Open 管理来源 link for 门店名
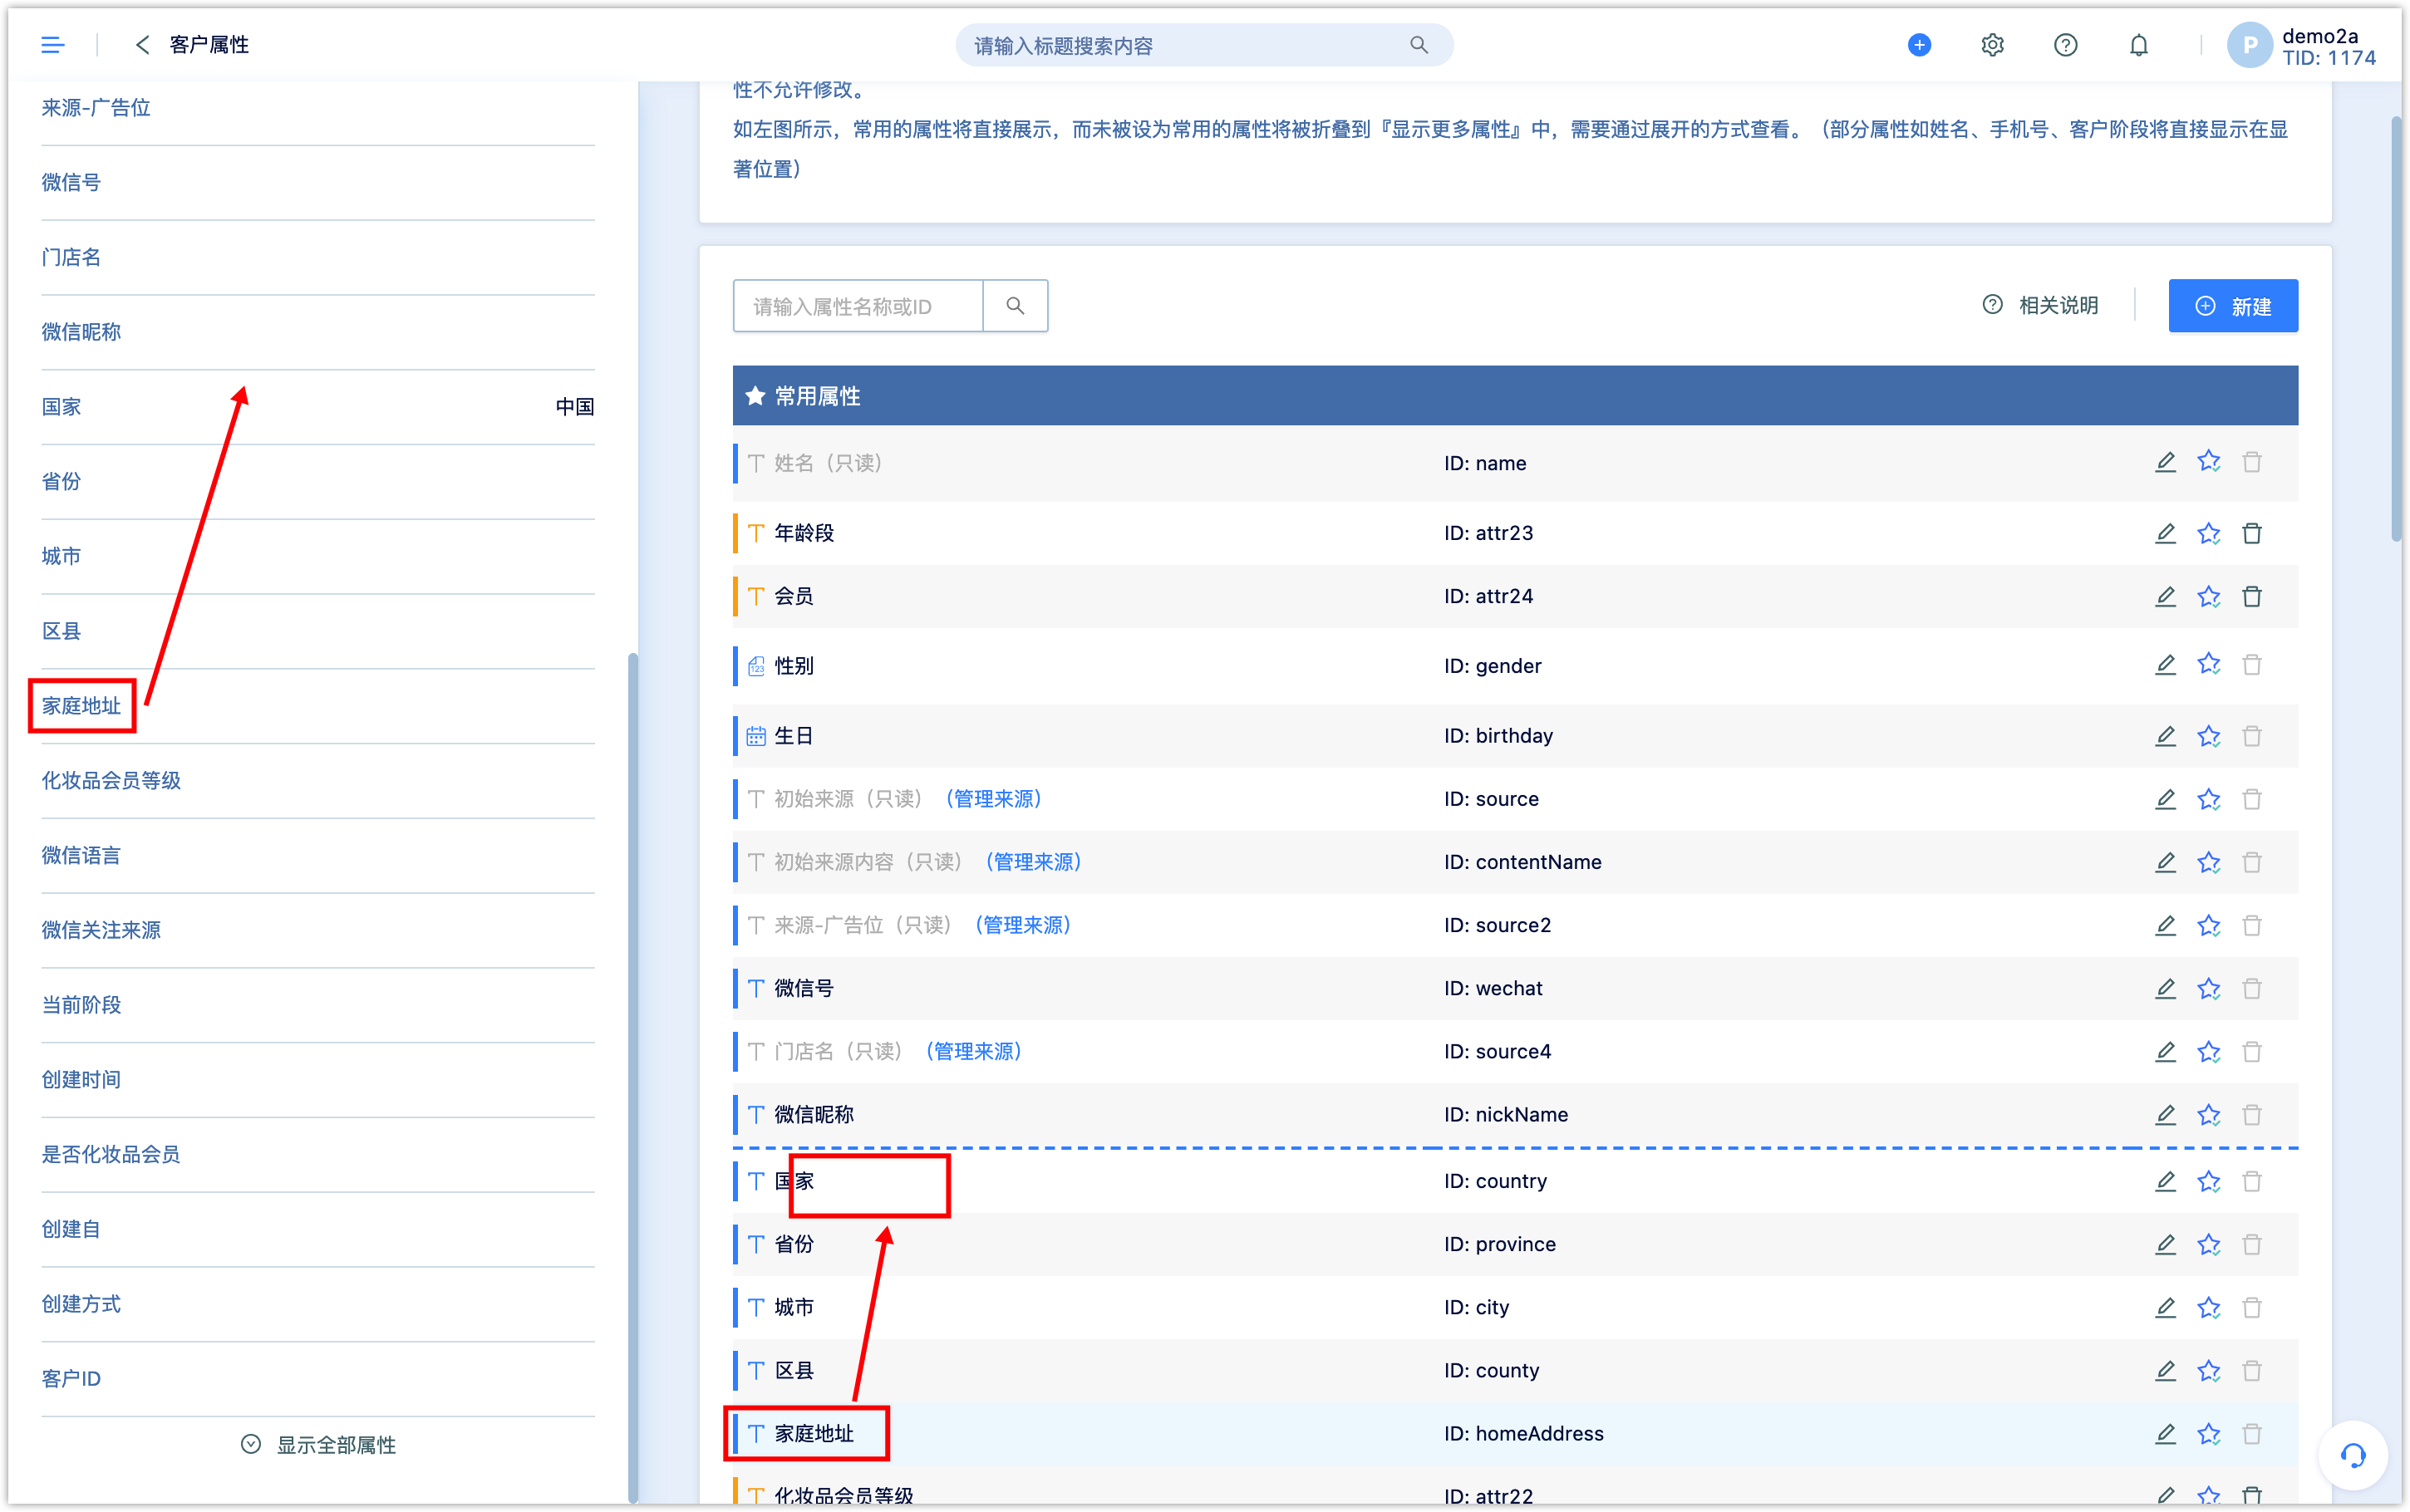Screen dimensions: 2410x1512 coord(973,1051)
